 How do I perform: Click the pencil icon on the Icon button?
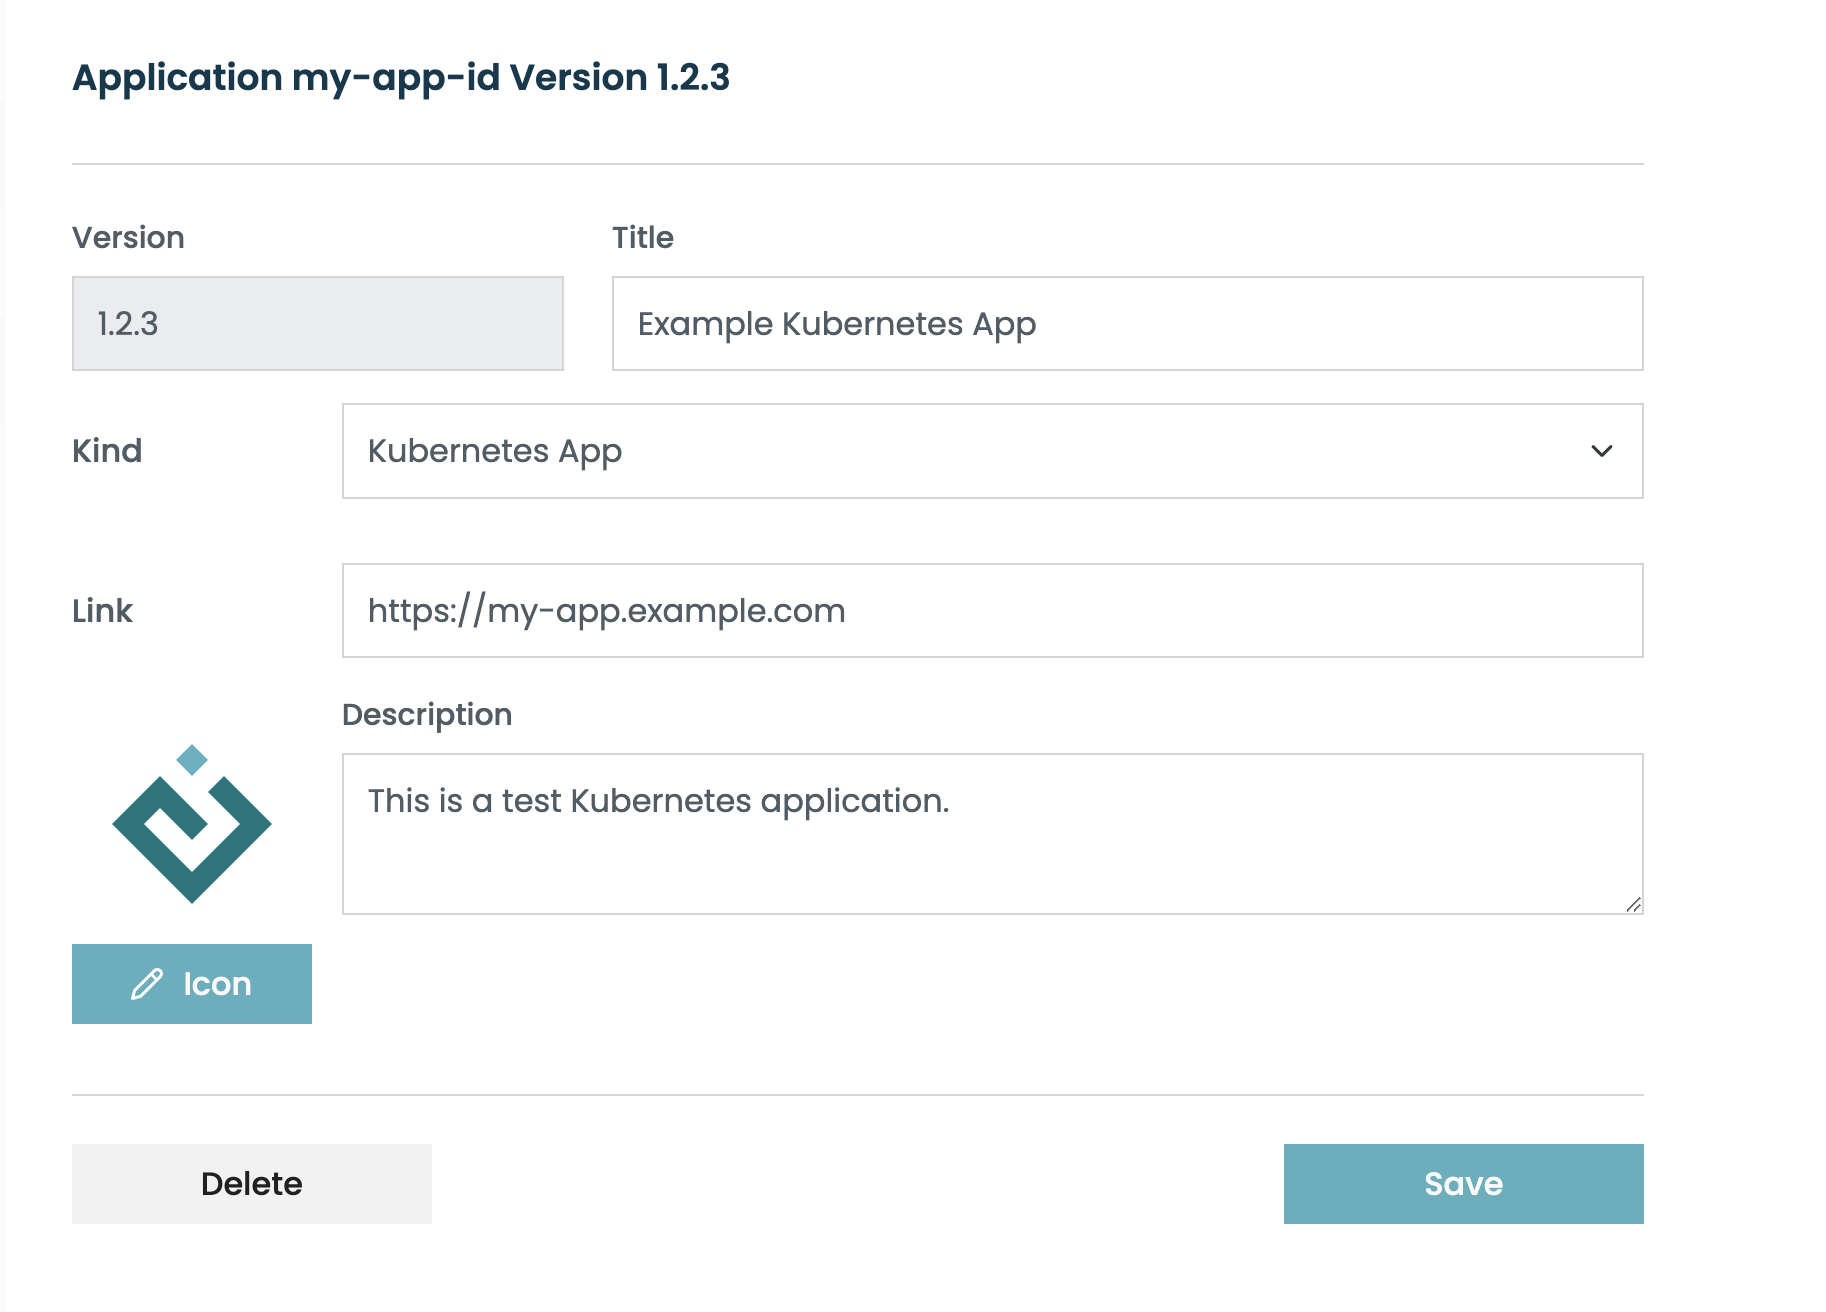(x=147, y=984)
